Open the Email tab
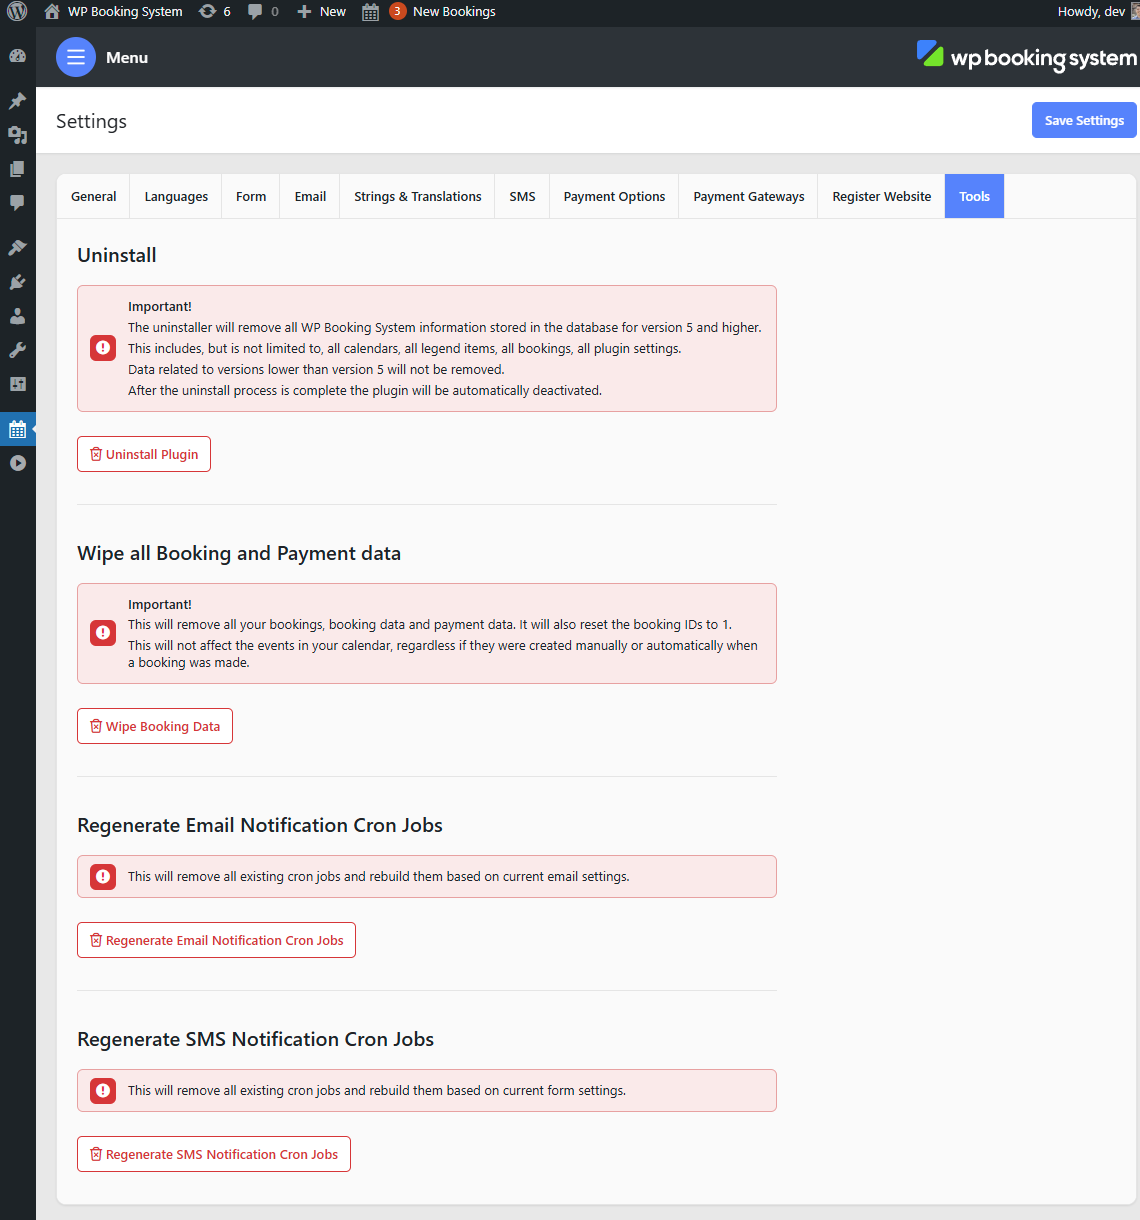 pos(310,197)
